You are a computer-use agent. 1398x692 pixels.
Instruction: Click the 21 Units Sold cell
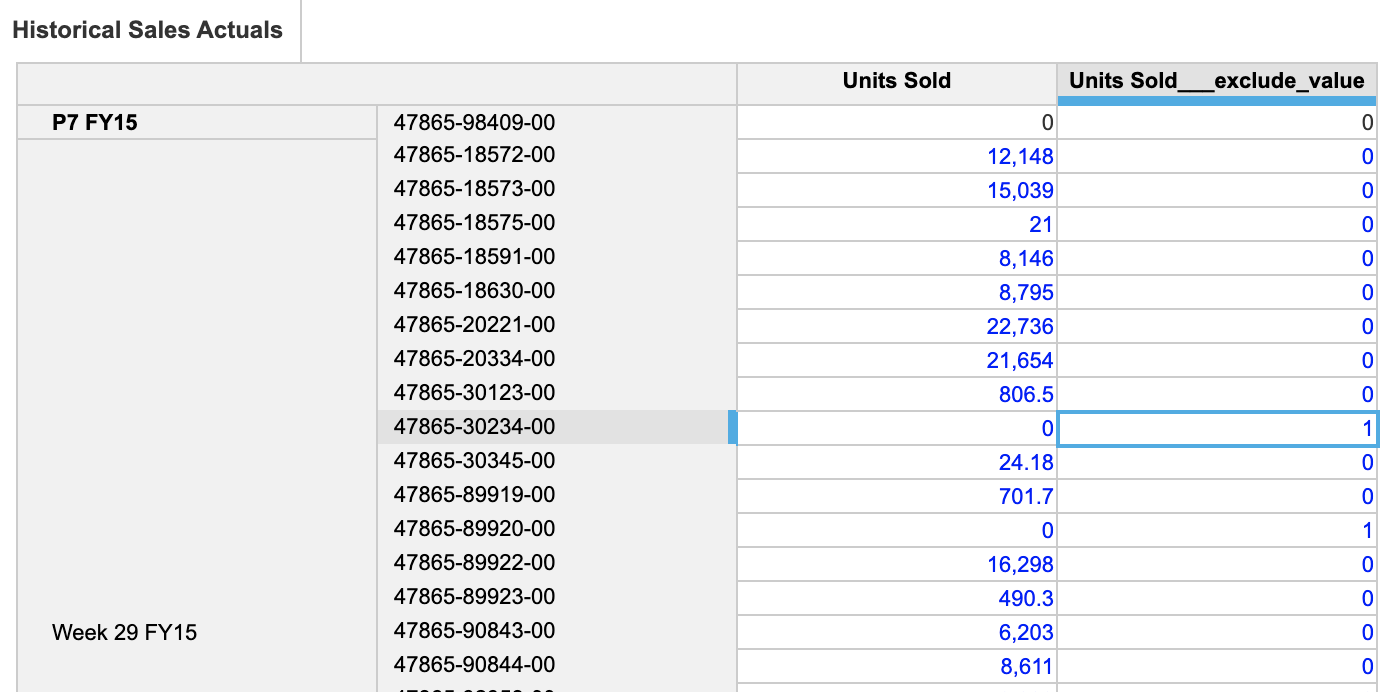(897, 224)
